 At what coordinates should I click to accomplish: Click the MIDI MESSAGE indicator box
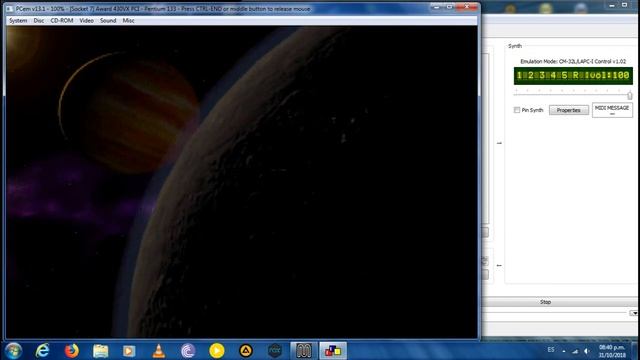[x=612, y=110]
